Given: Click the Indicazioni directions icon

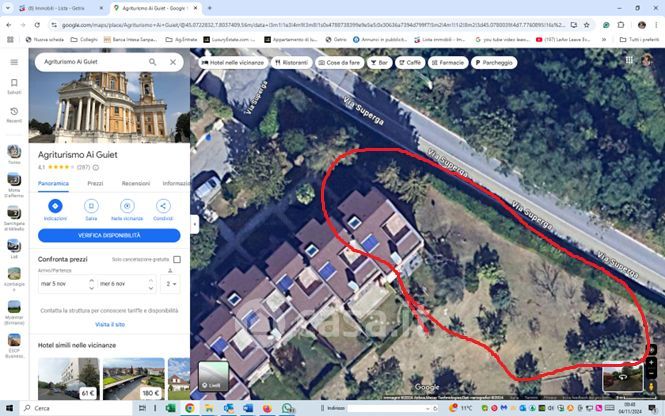Looking at the screenshot, I should (55, 206).
